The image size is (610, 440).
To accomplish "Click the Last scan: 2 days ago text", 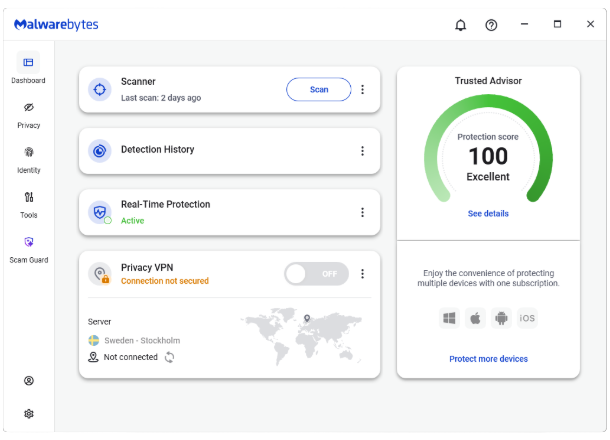I will (x=161, y=98).
